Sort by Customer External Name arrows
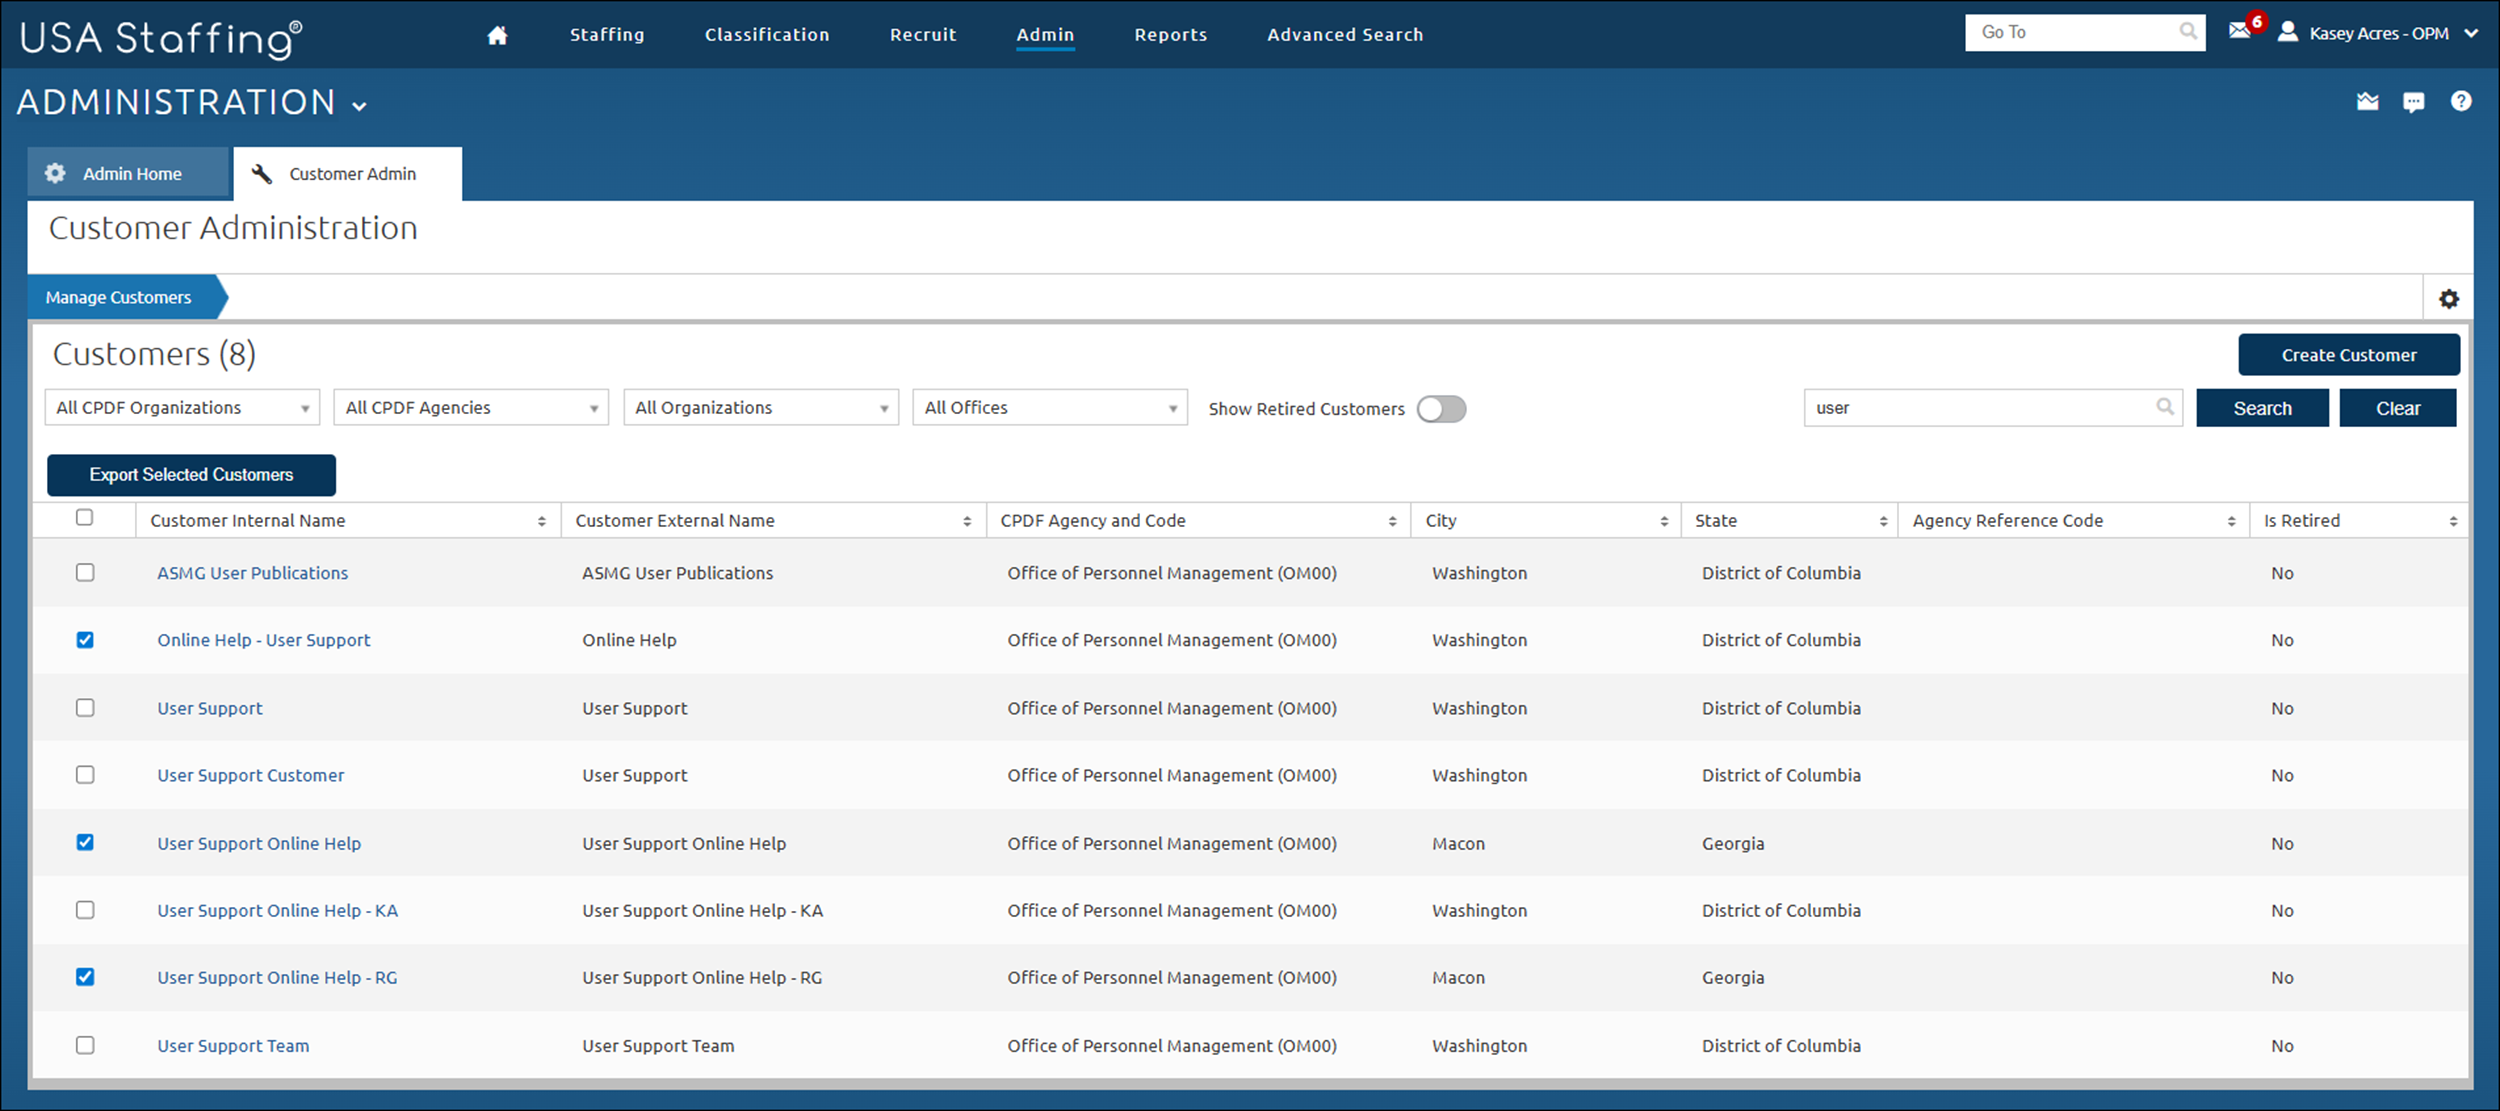Viewport: 2500px width, 1111px height. pos(967,521)
